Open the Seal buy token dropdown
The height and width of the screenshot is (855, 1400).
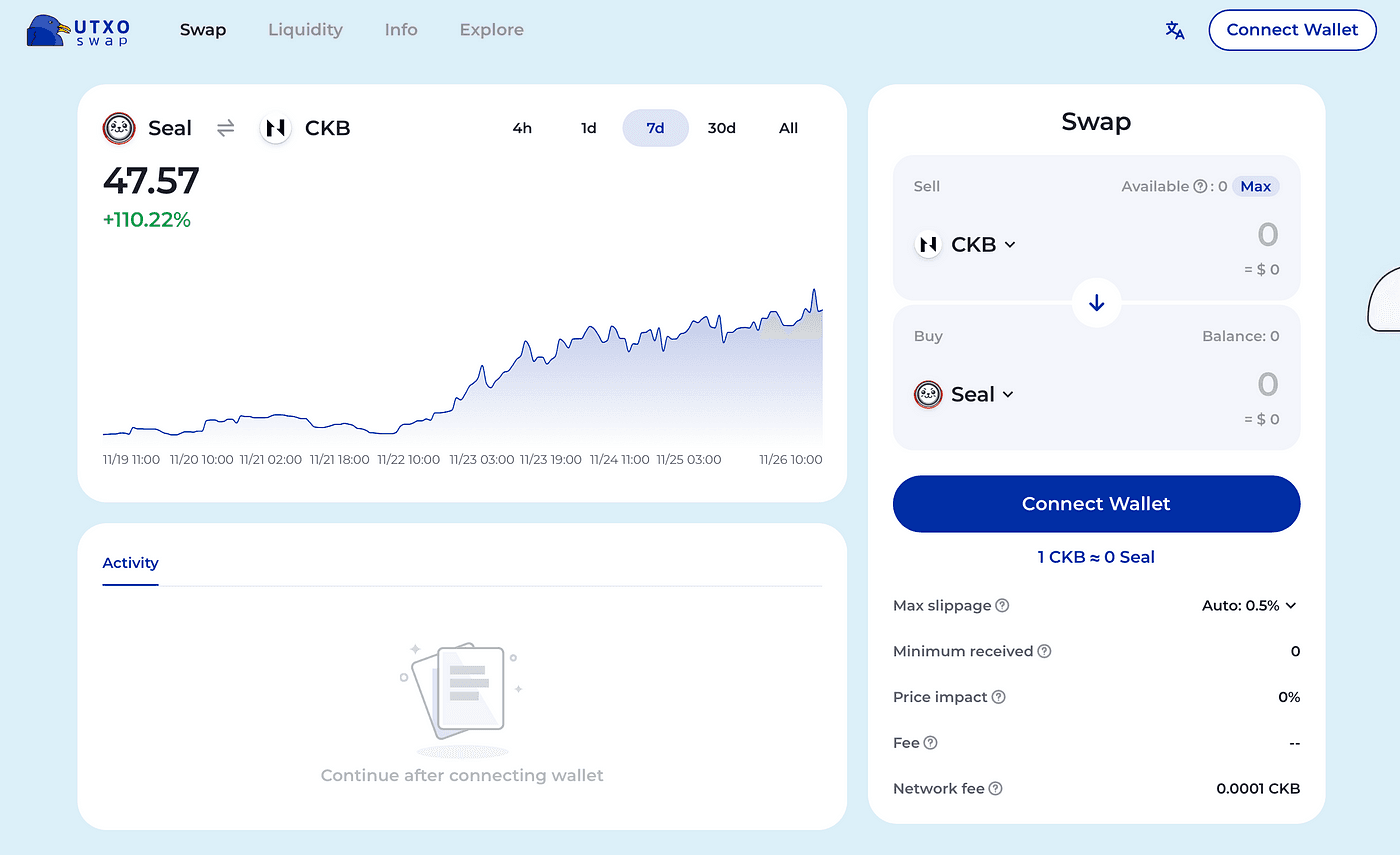point(965,394)
